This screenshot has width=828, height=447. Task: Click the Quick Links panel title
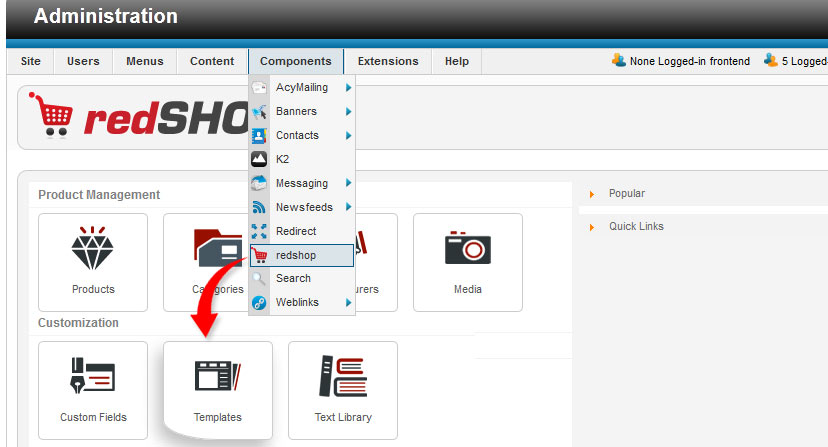point(636,226)
